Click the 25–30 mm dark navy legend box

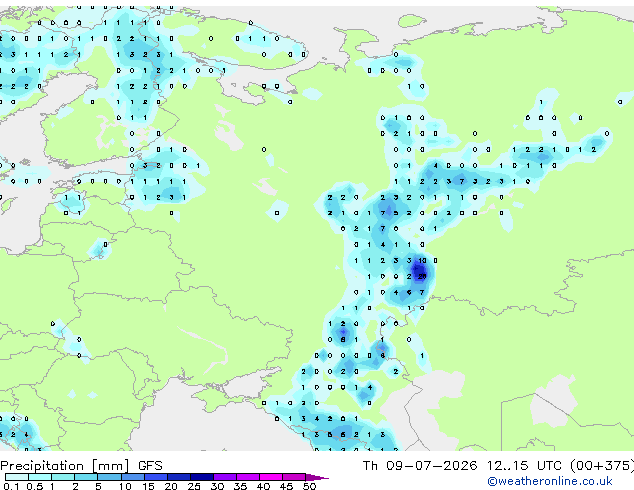click(x=202, y=477)
